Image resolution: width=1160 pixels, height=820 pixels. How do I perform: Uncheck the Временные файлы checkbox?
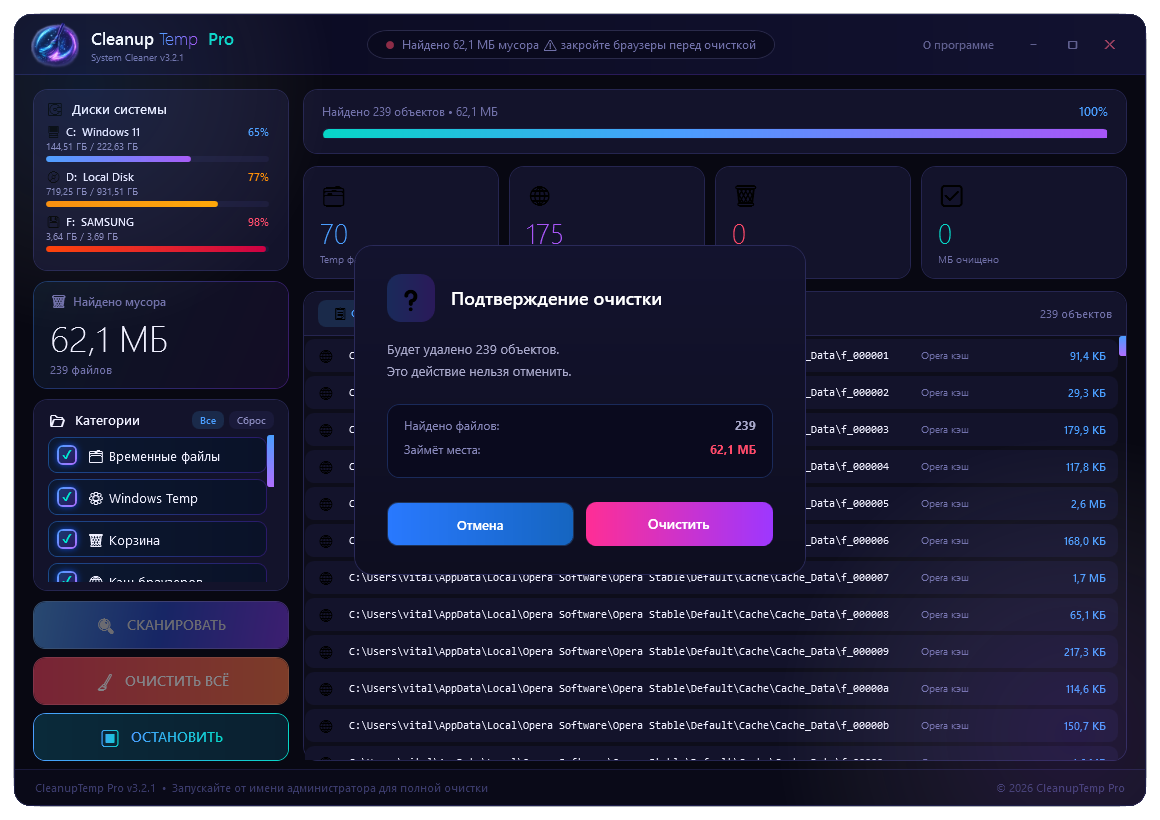[67, 455]
